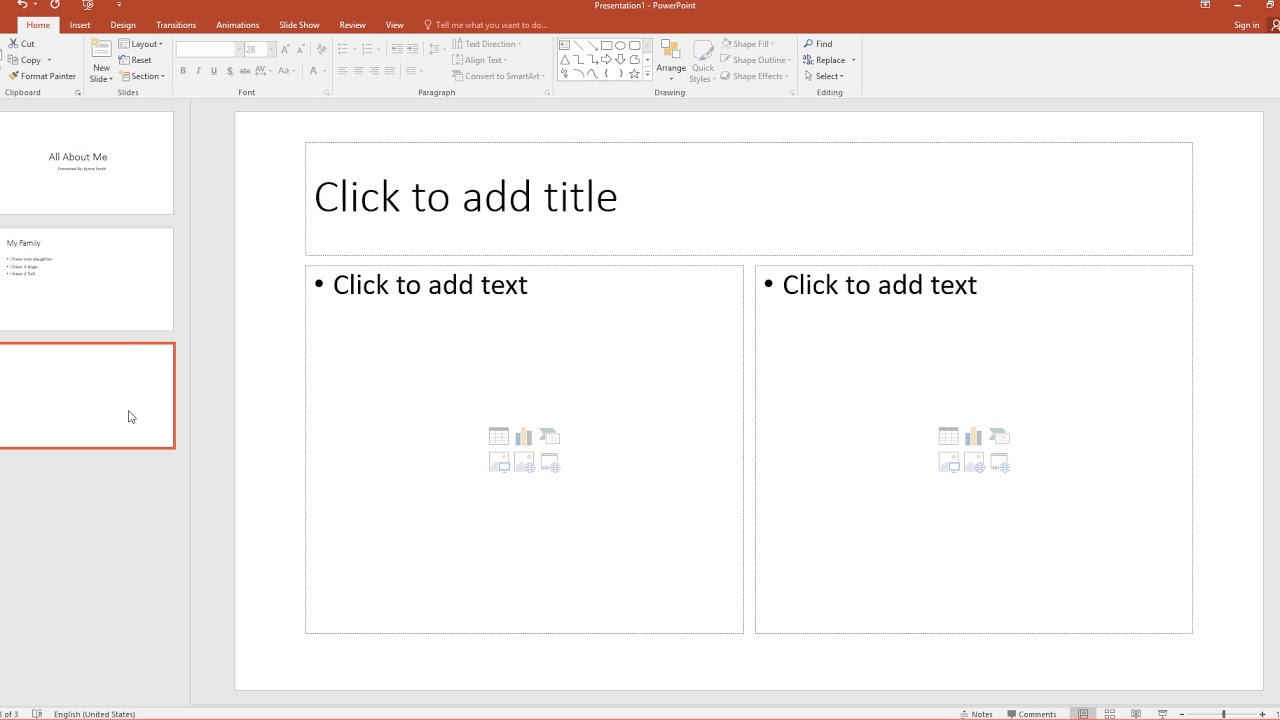Click Insert Chart icon in right placeholder

974,436
